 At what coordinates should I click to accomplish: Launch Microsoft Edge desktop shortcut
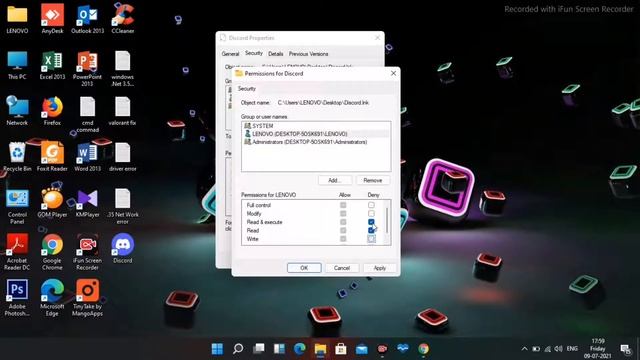pos(52,298)
